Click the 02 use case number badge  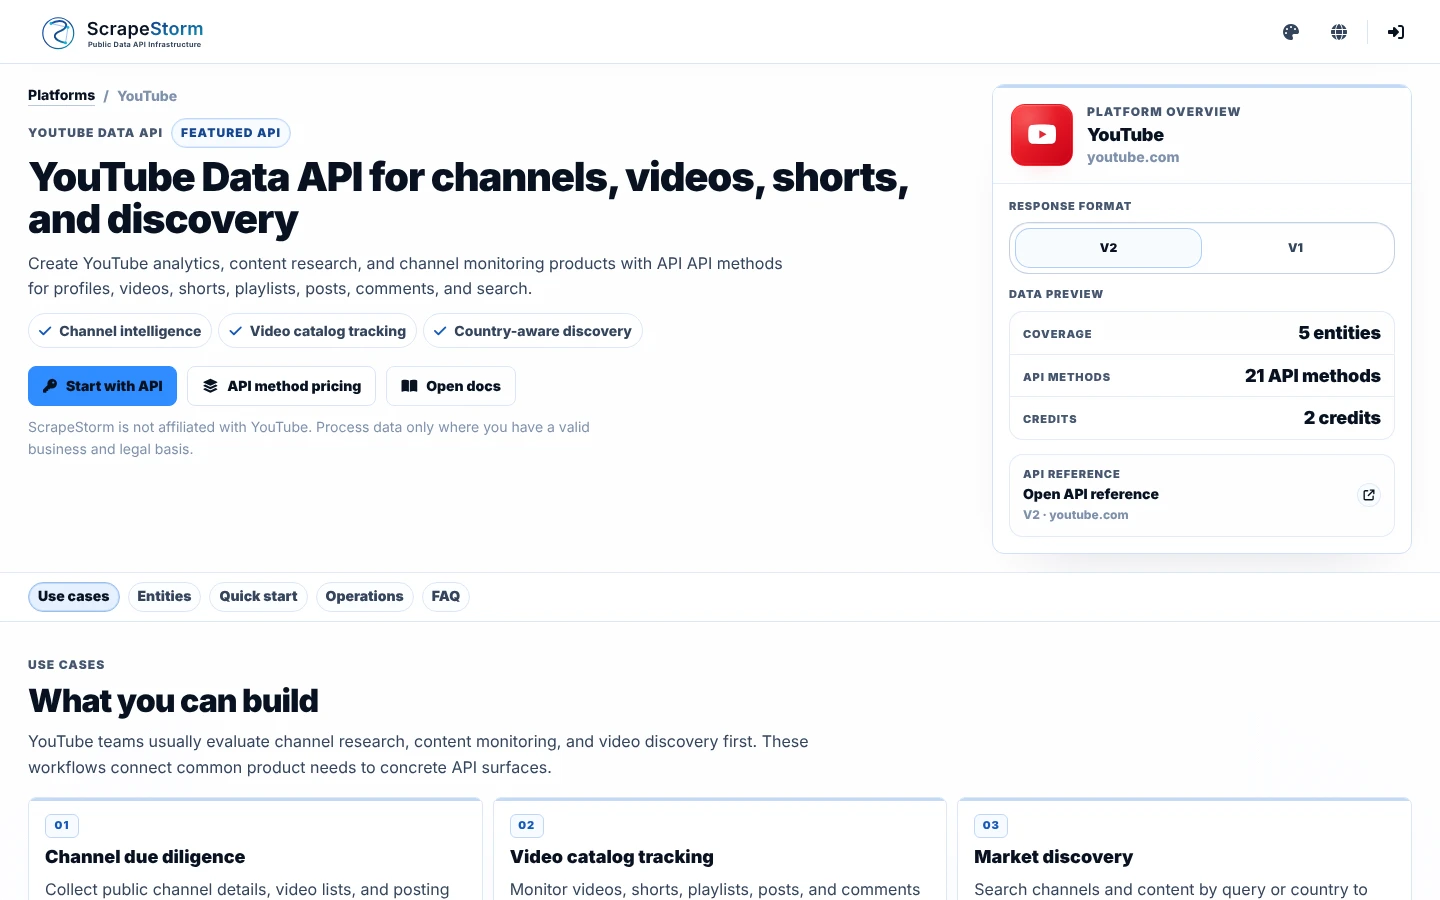pos(527,825)
